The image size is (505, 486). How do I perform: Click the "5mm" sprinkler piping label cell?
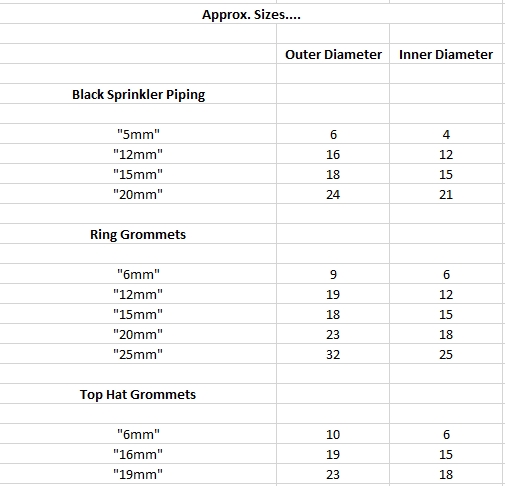[138, 134]
